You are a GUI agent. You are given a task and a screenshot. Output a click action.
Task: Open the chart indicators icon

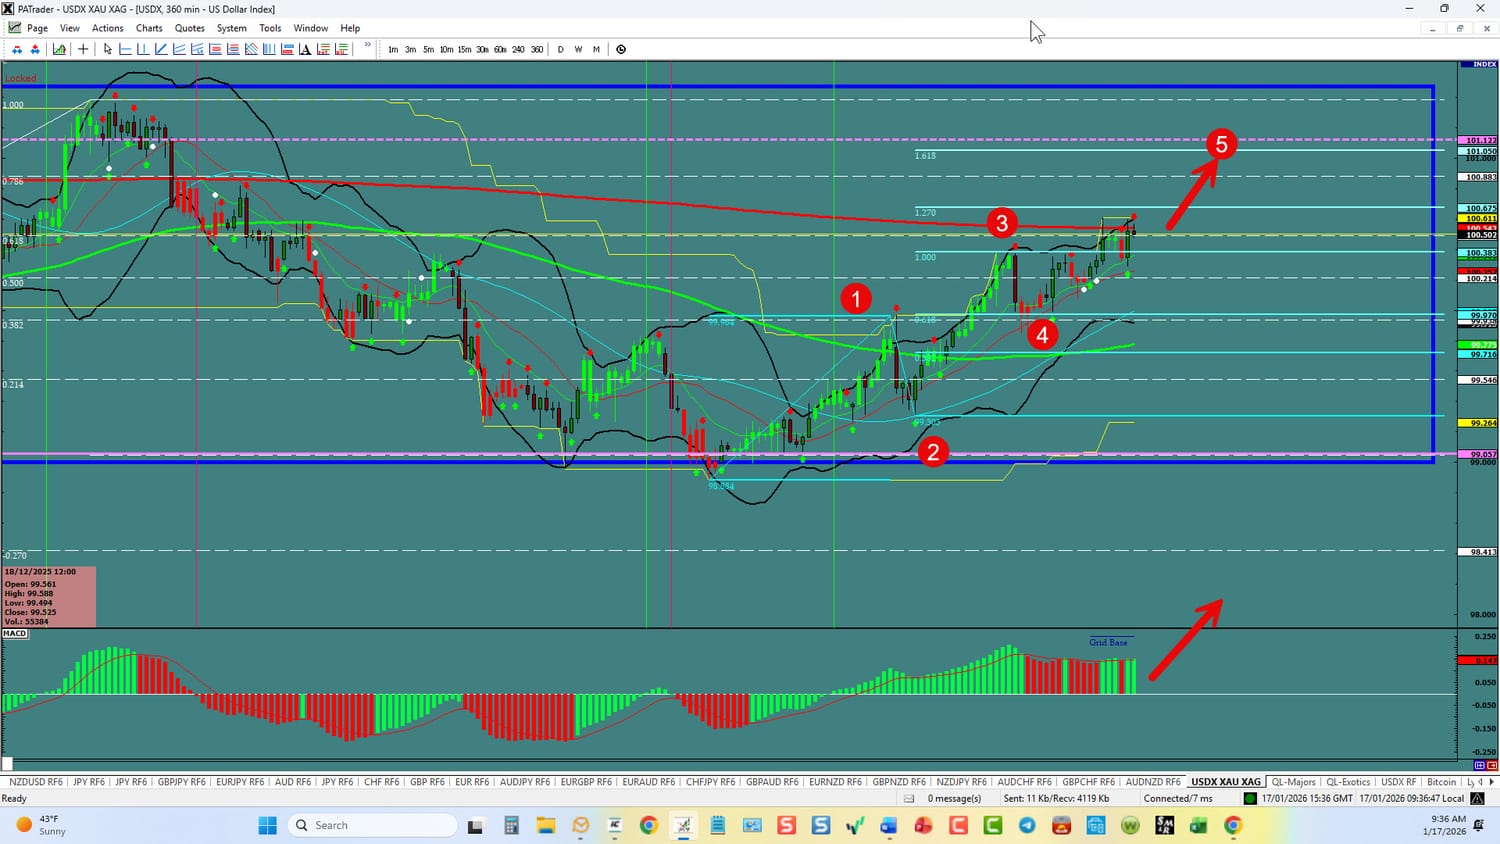pos(60,49)
